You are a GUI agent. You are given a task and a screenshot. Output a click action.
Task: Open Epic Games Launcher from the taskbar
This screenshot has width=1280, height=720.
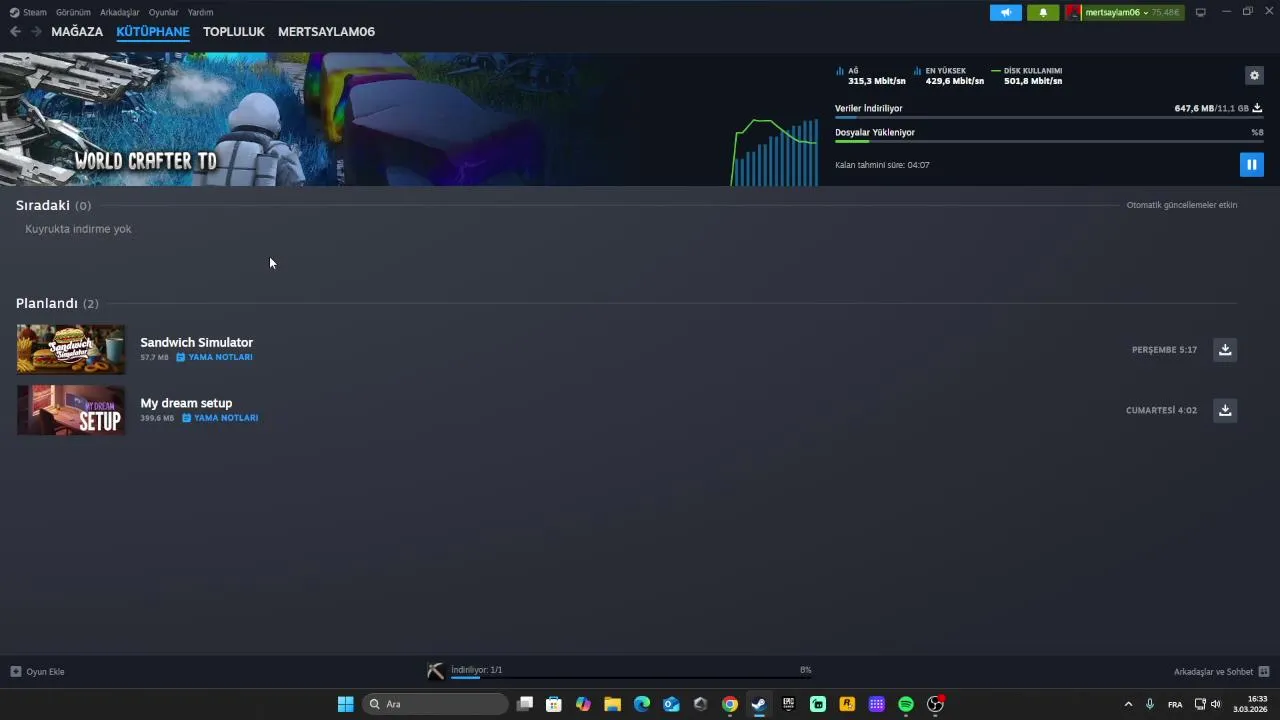pos(788,704)
